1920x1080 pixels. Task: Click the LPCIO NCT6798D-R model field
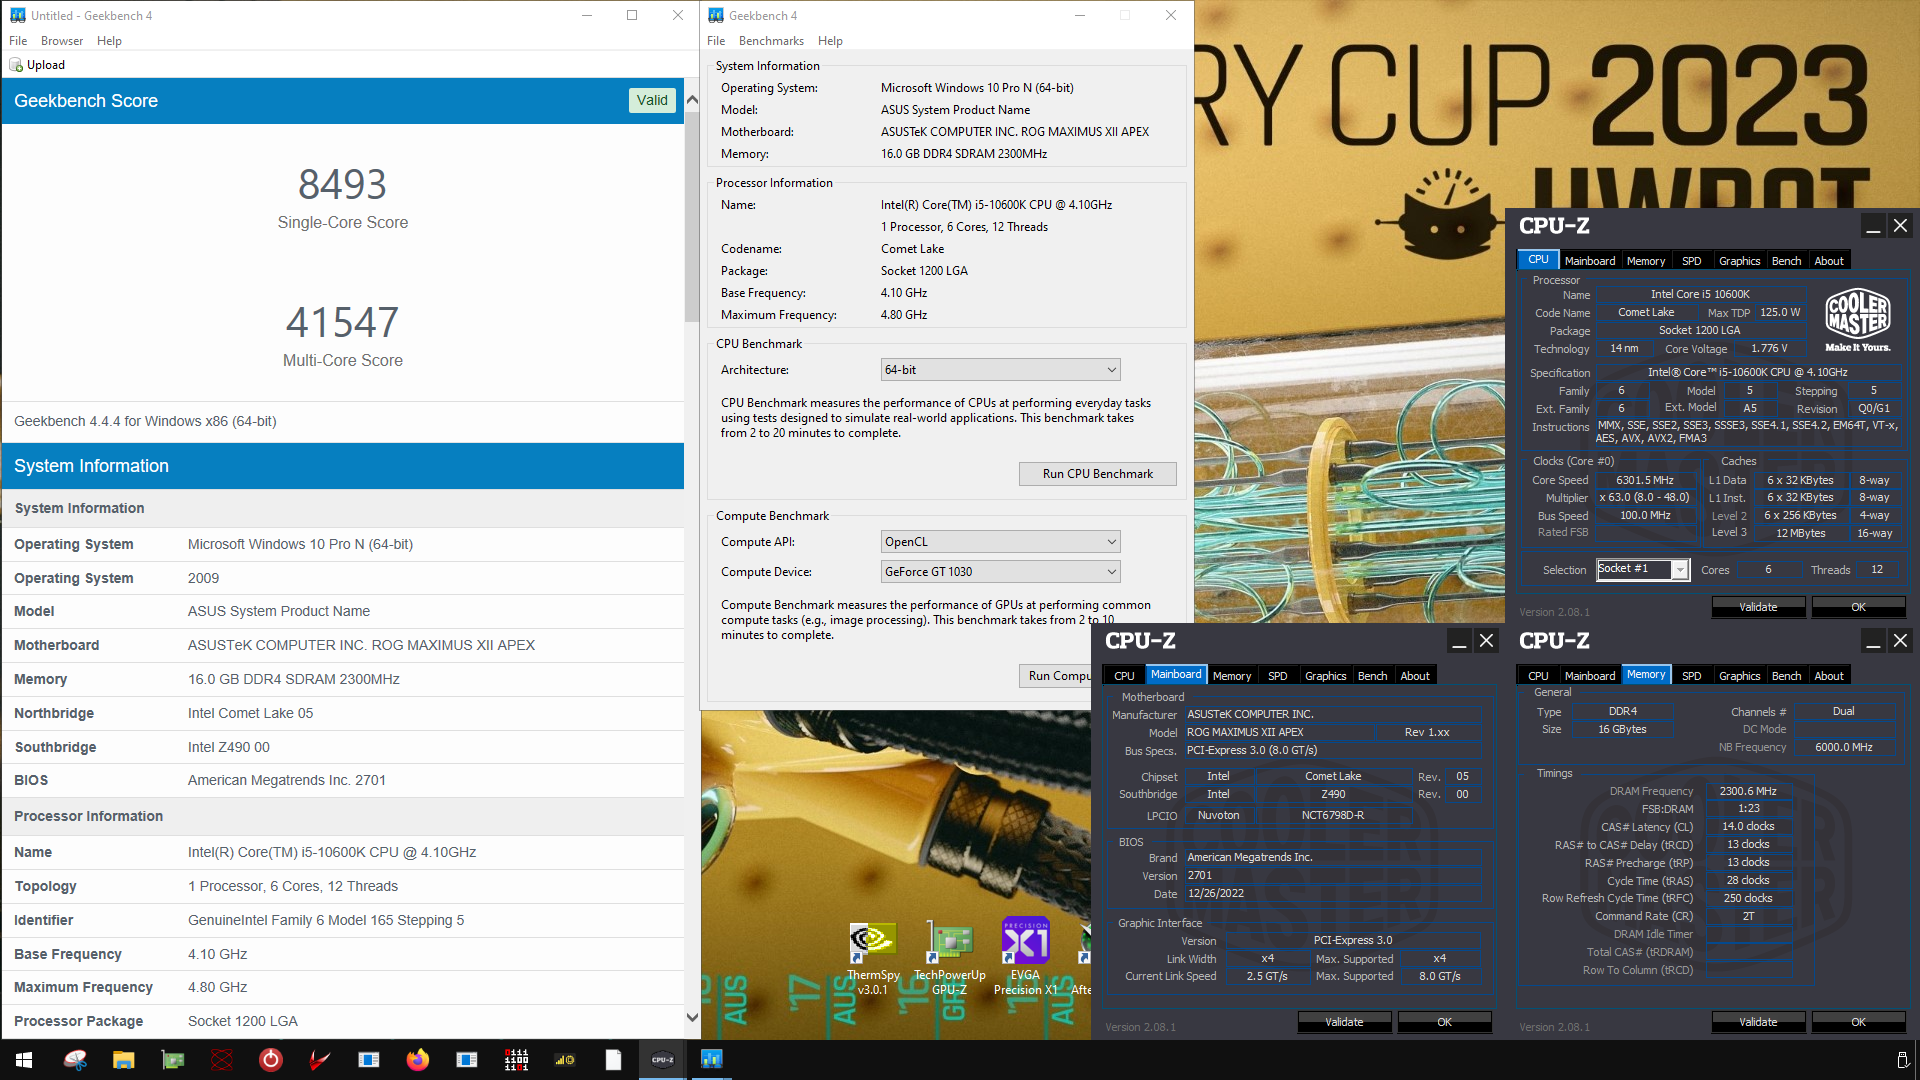(x=1332, y=815)
